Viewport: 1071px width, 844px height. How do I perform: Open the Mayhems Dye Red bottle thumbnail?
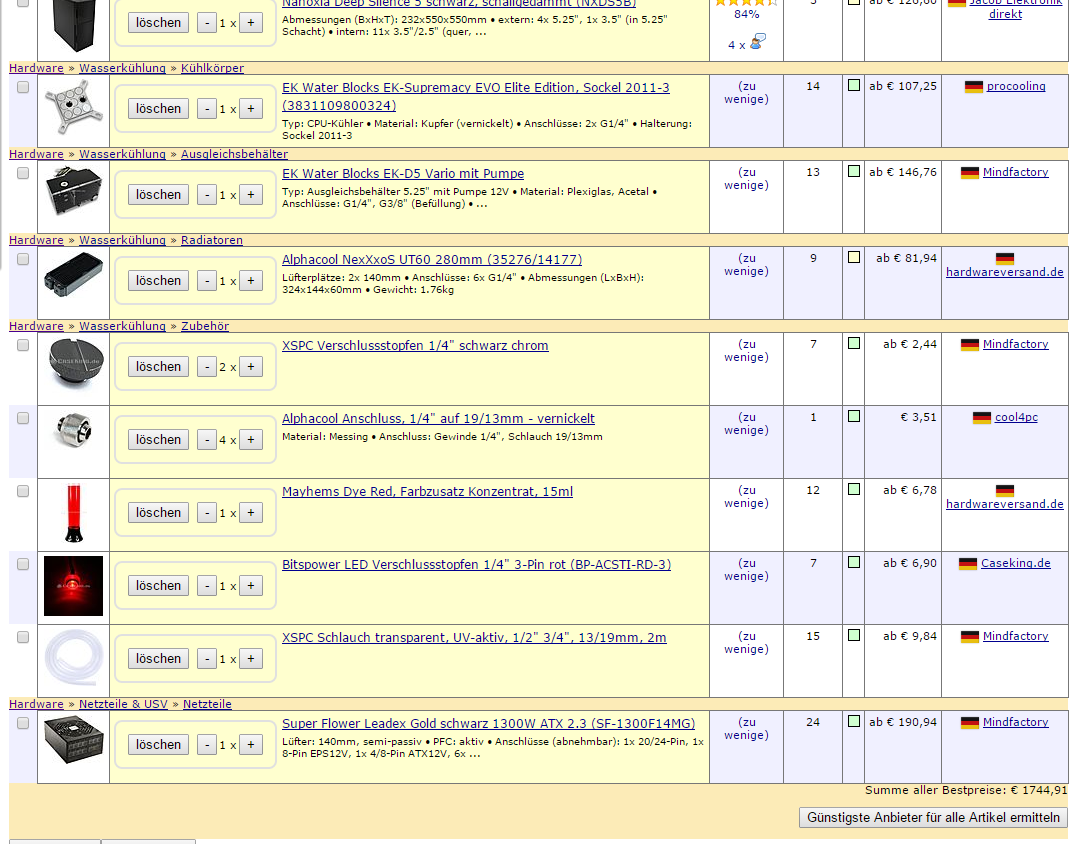coord(73,513)
